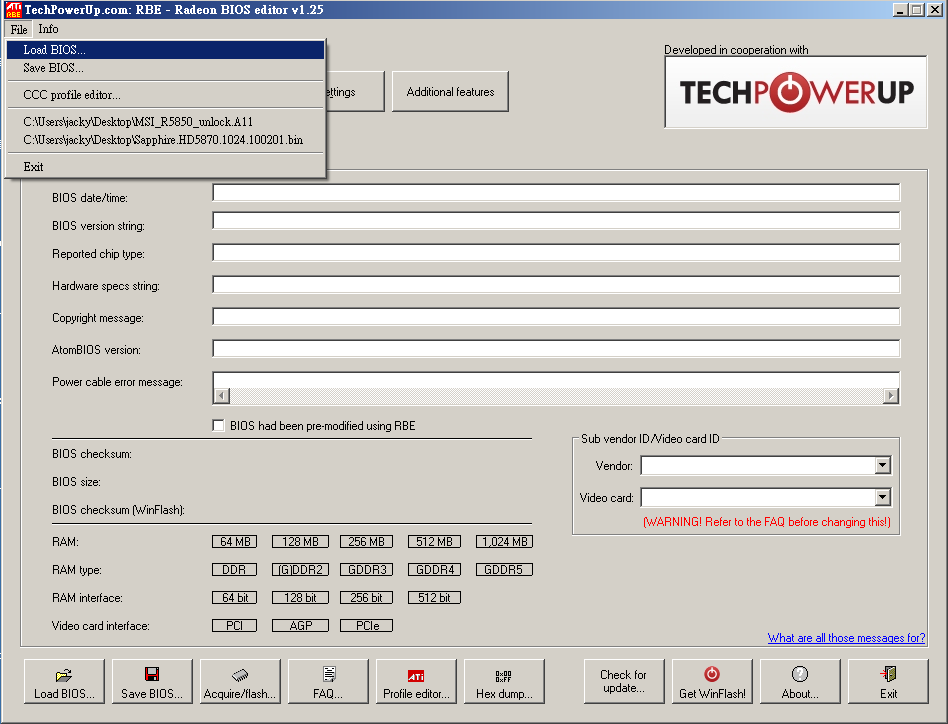
Task: Click left arrow of error message scrollbar
Action: pyautogui.click(x=222, y=396)
